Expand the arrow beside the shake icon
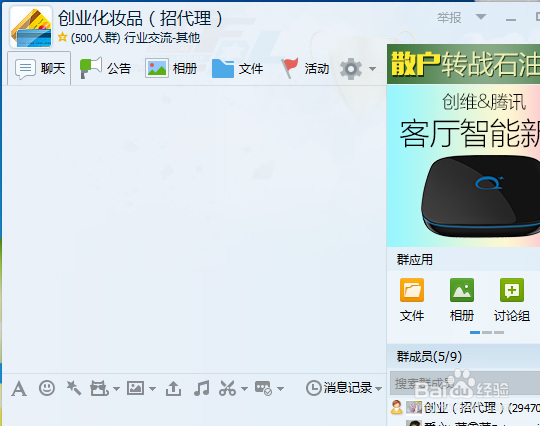This screenshot has width=540, height=426. tap(116, 389)
